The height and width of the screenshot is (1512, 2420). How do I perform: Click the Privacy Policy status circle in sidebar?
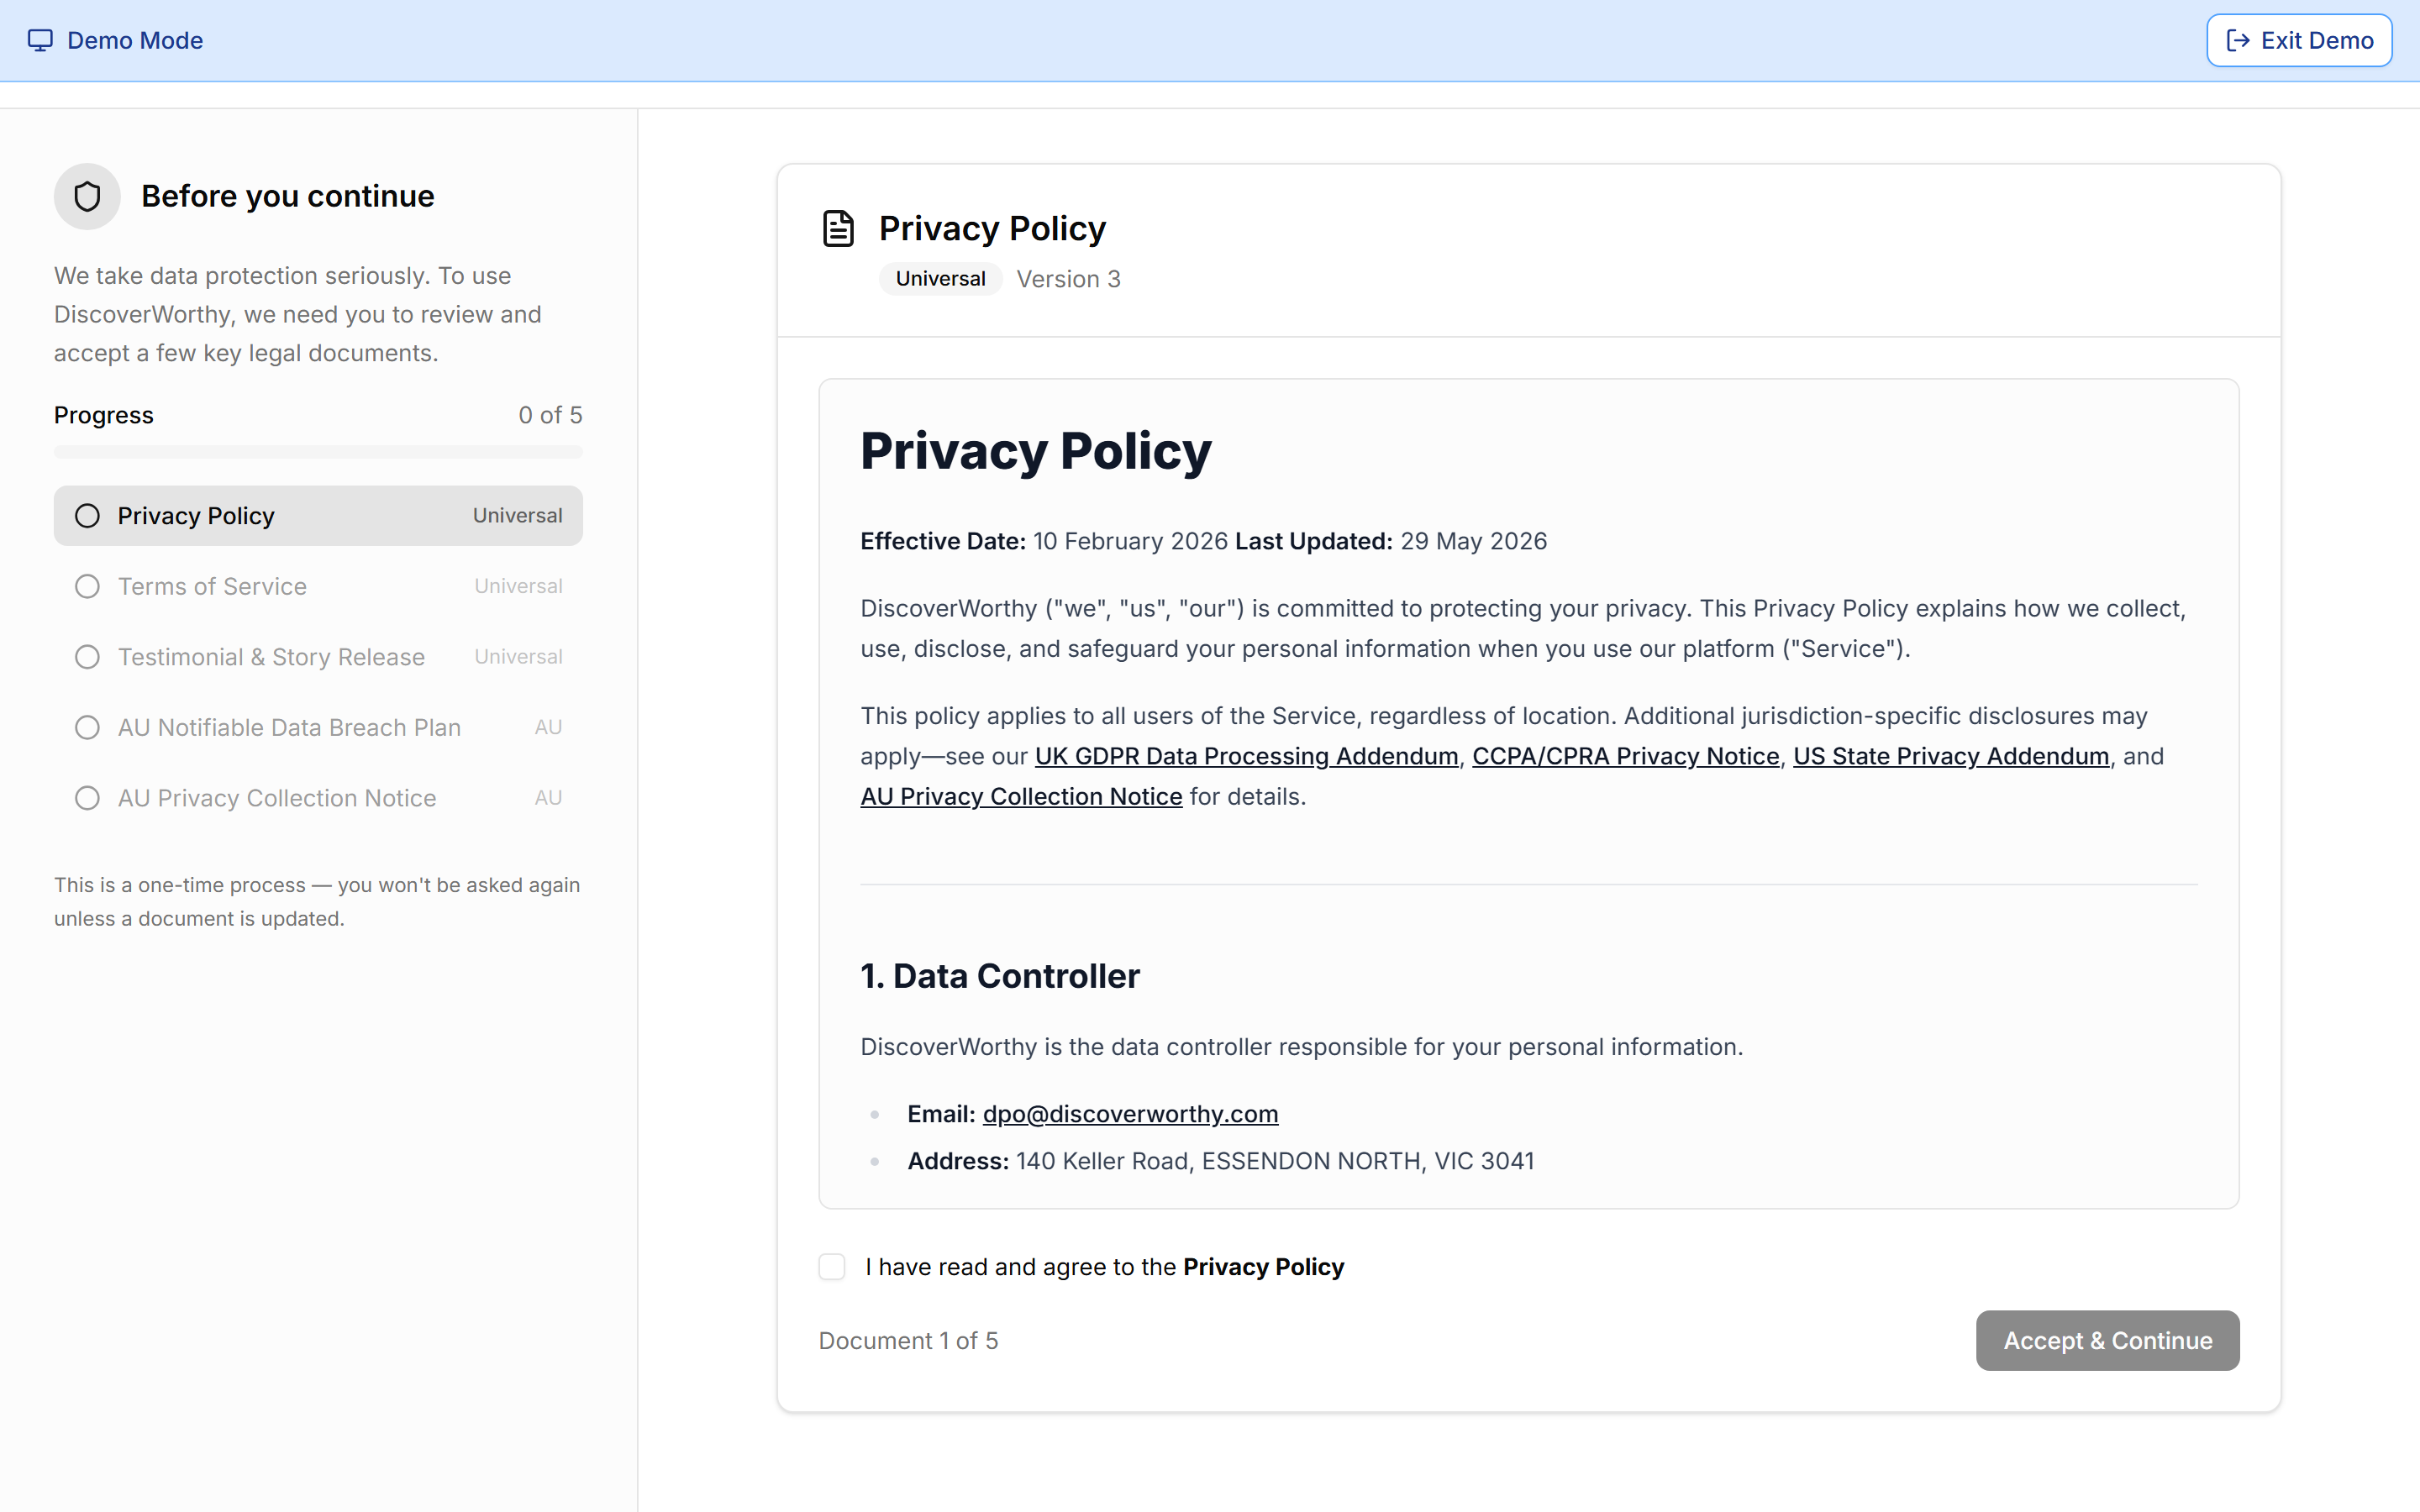point(87,516)
